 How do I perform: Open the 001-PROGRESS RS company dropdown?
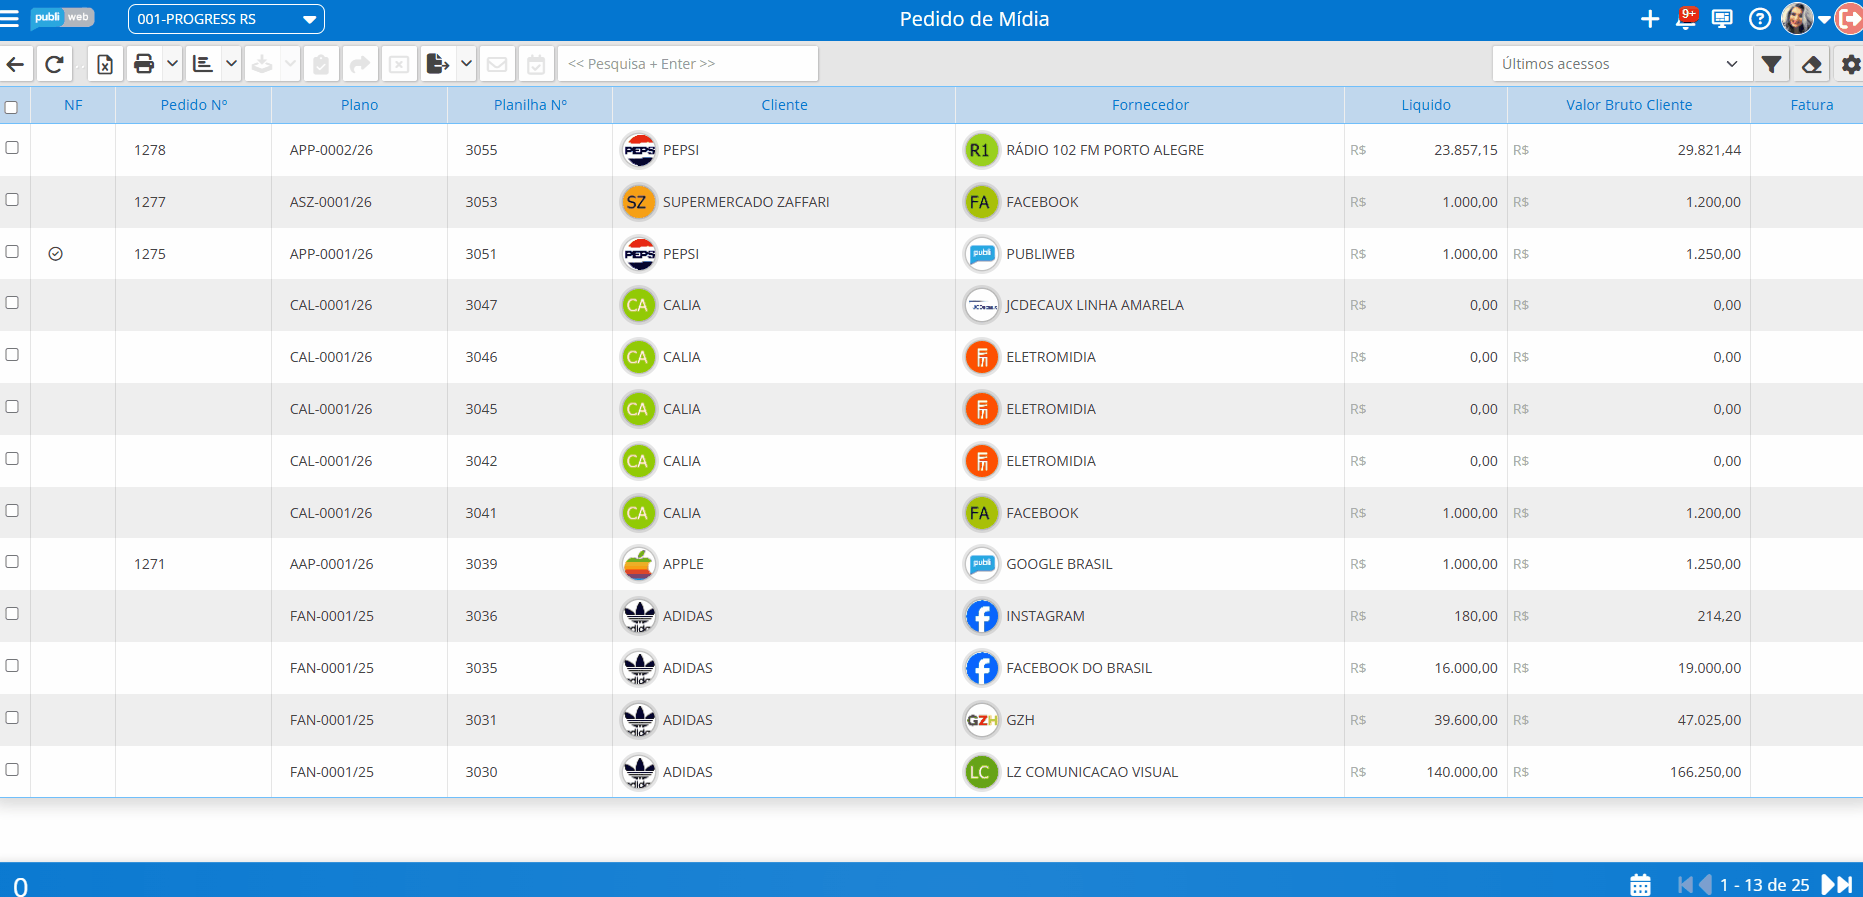[226, 19]
